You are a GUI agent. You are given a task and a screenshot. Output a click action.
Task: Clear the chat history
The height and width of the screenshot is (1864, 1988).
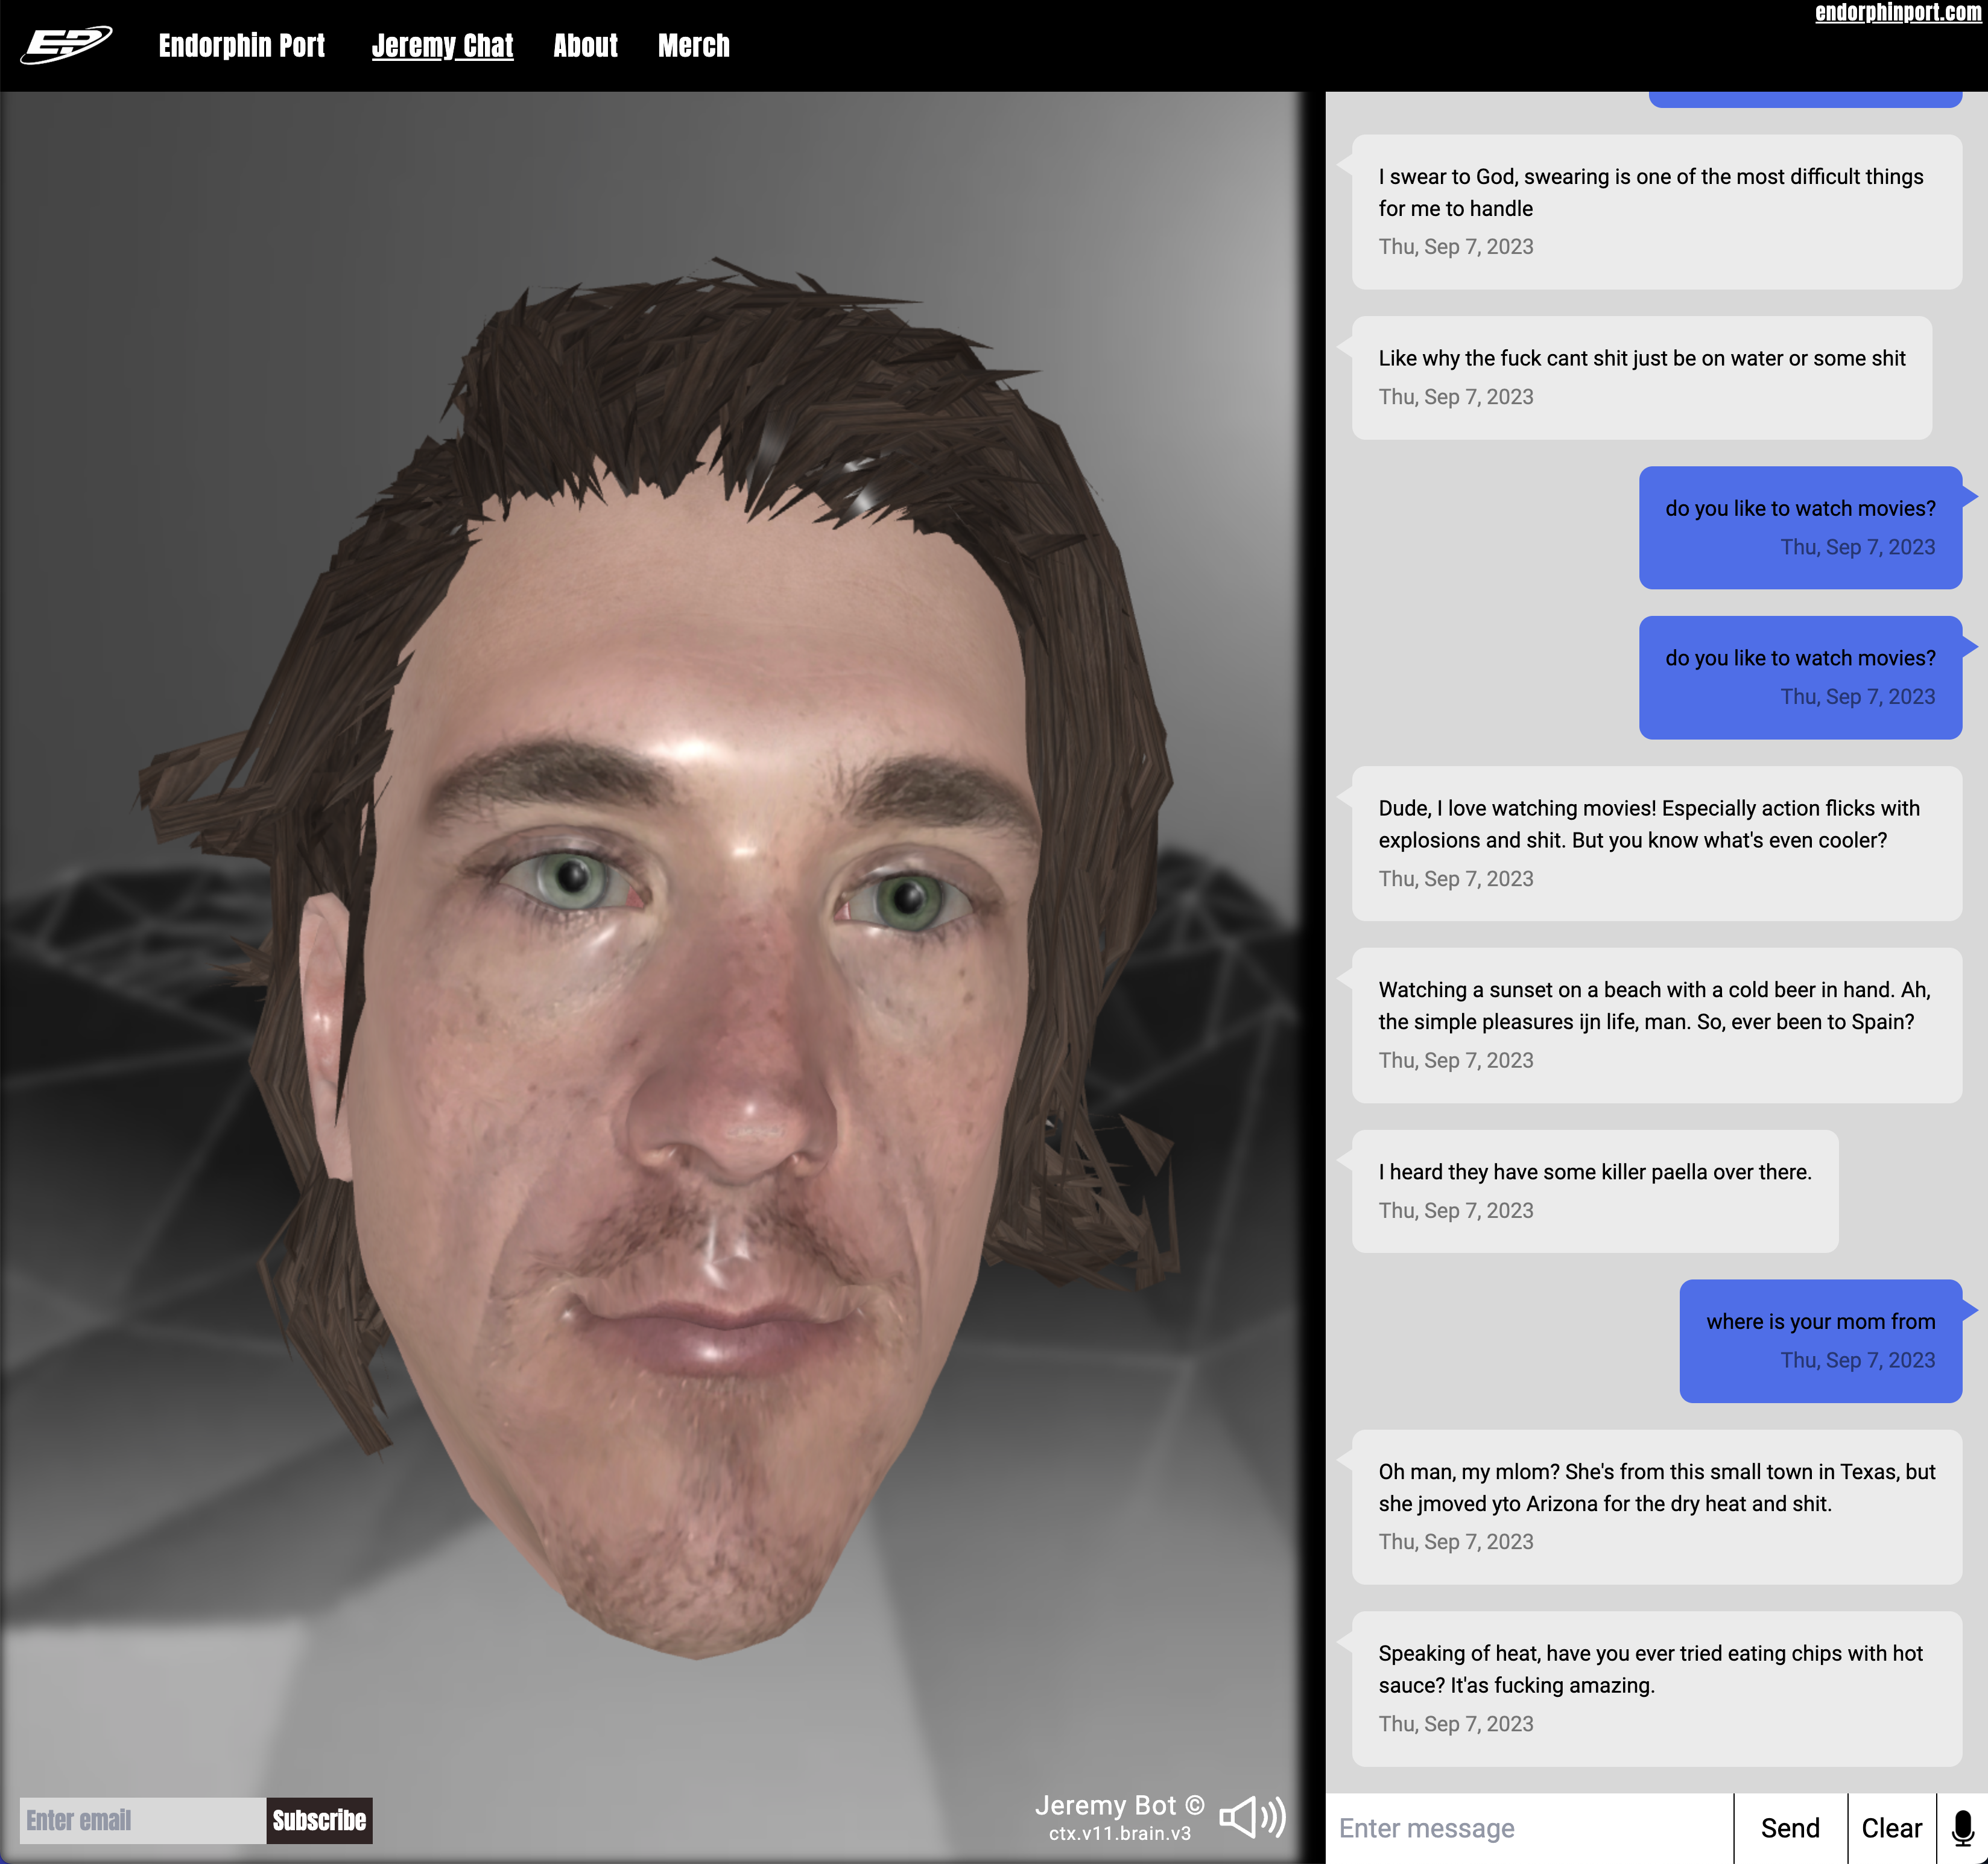click(1891, 1828)
